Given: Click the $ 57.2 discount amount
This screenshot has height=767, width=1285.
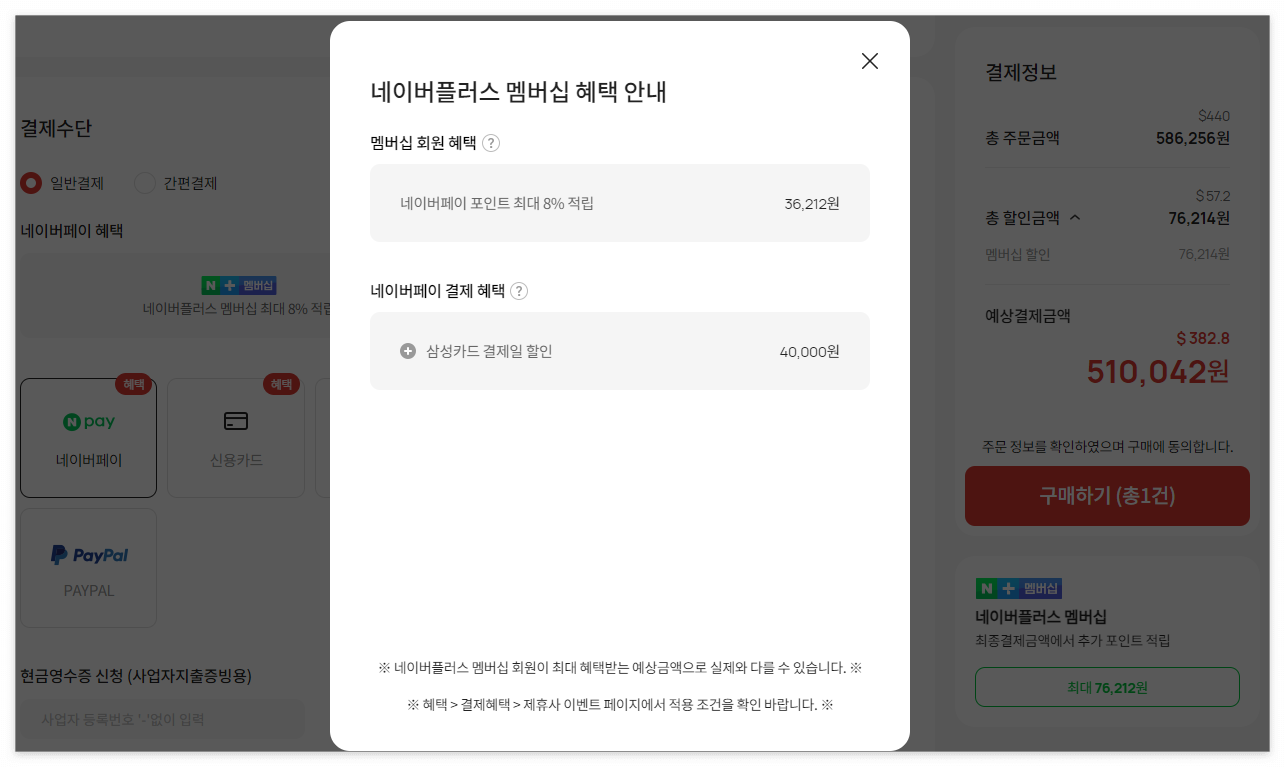Looking at the screenshot, I should [1213, 196].
